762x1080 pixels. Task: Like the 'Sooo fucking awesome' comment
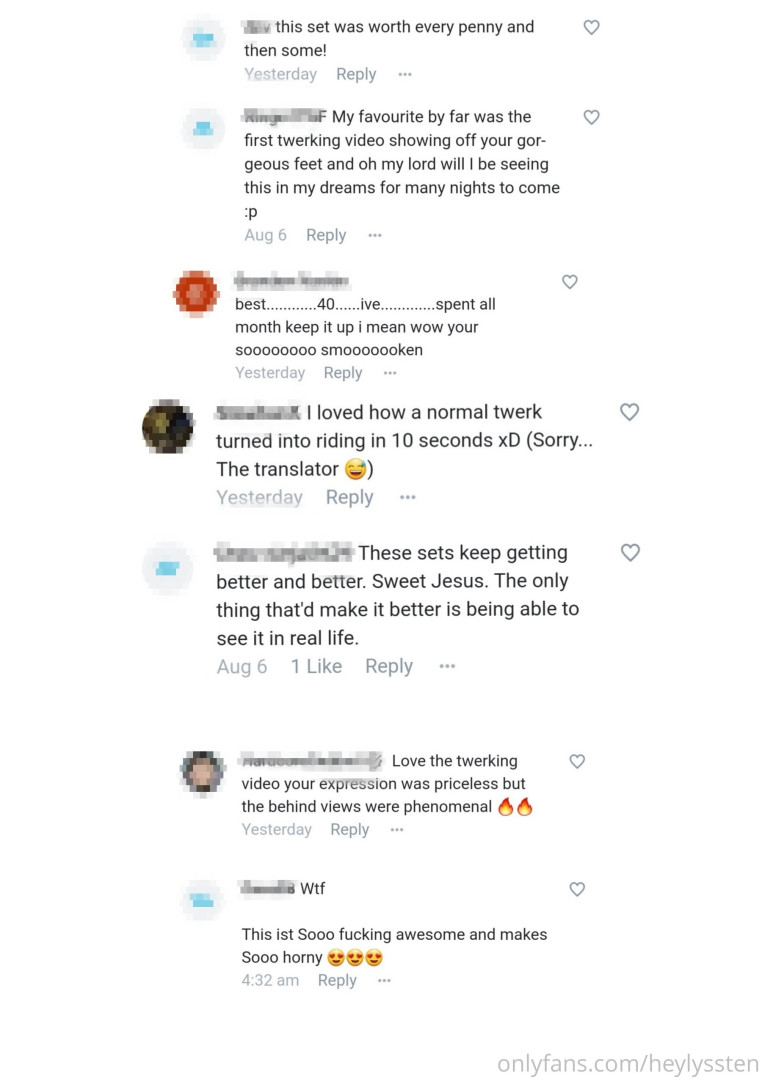(x=577, y=889)
